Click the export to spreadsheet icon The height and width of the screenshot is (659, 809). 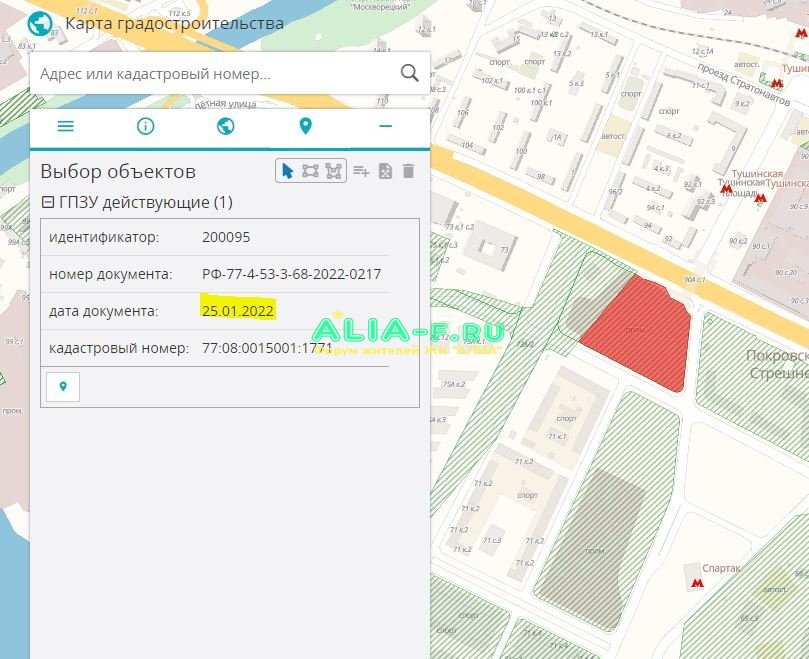(385, 171)
